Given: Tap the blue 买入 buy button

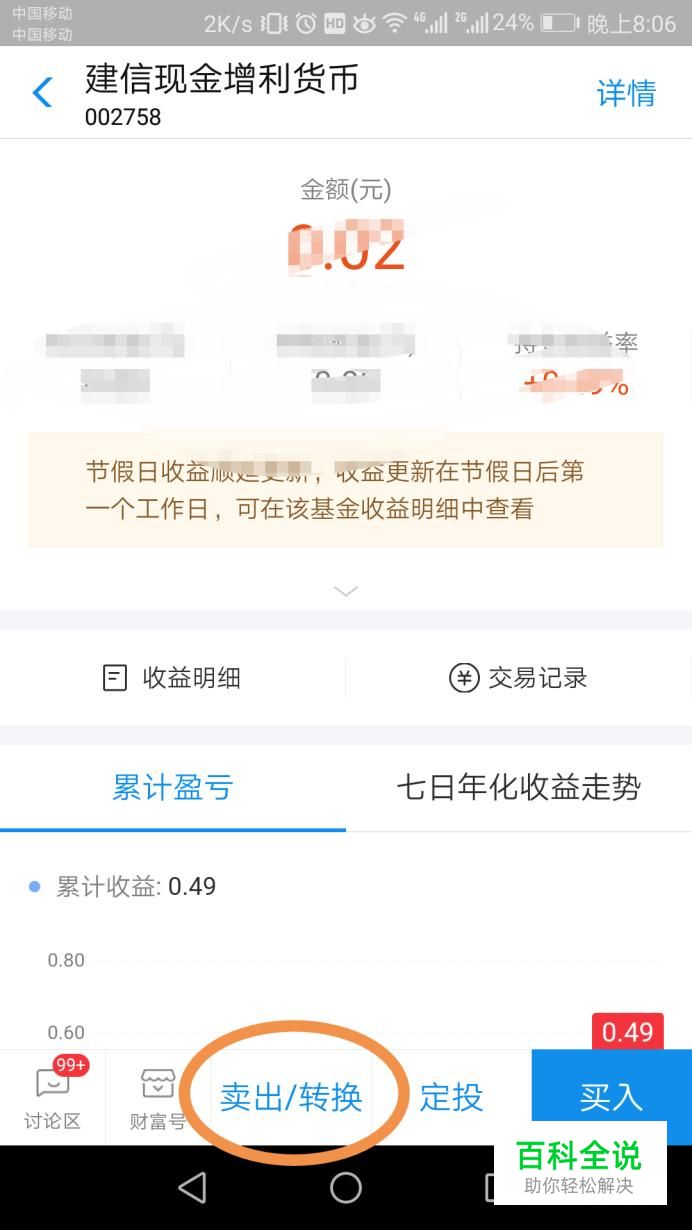Looking at the screenshot, I should click(x=612, y=1097).
